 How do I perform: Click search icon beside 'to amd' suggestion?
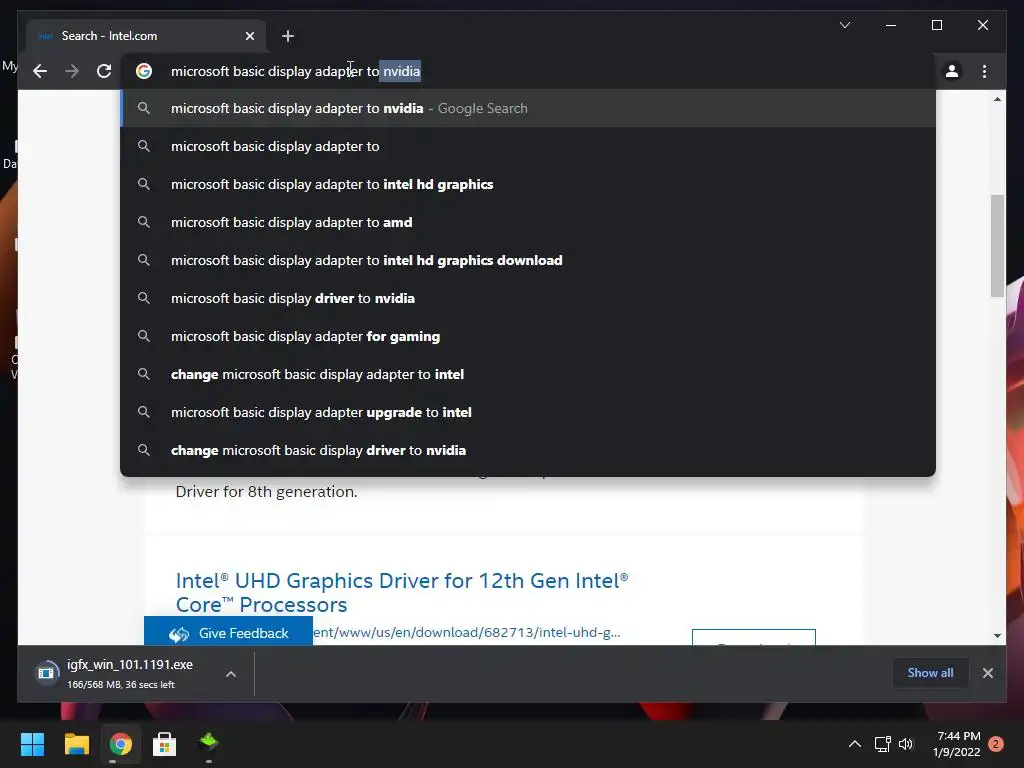coord(144,222)
